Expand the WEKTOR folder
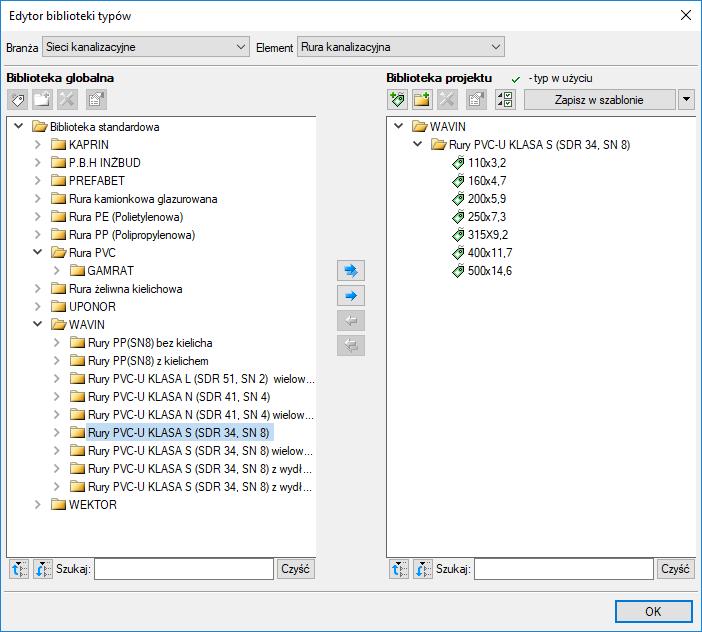 coord(38,504)
